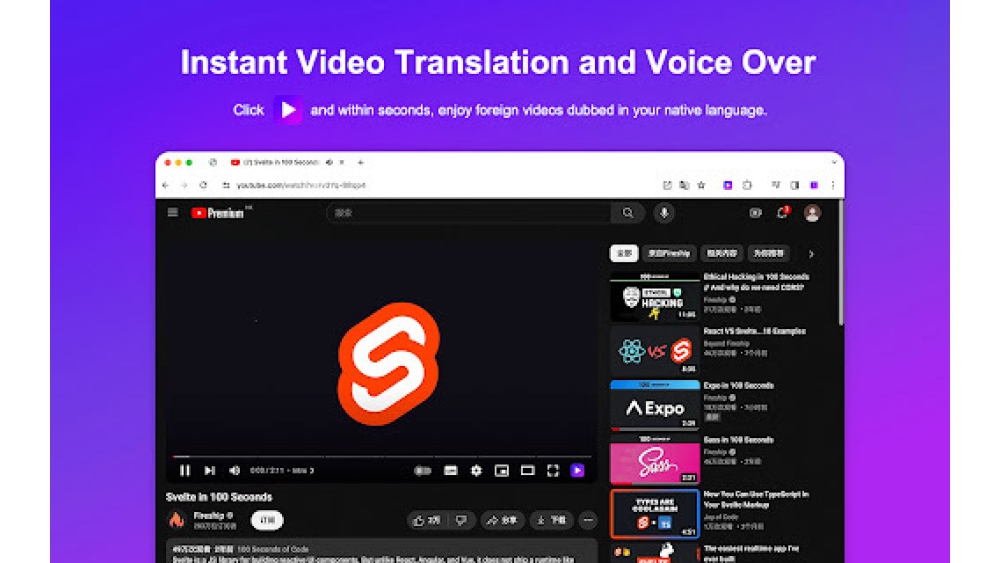Mute the video volume speaker
The width and height of the screenshot is (1000, 563).
pos(234,471)
